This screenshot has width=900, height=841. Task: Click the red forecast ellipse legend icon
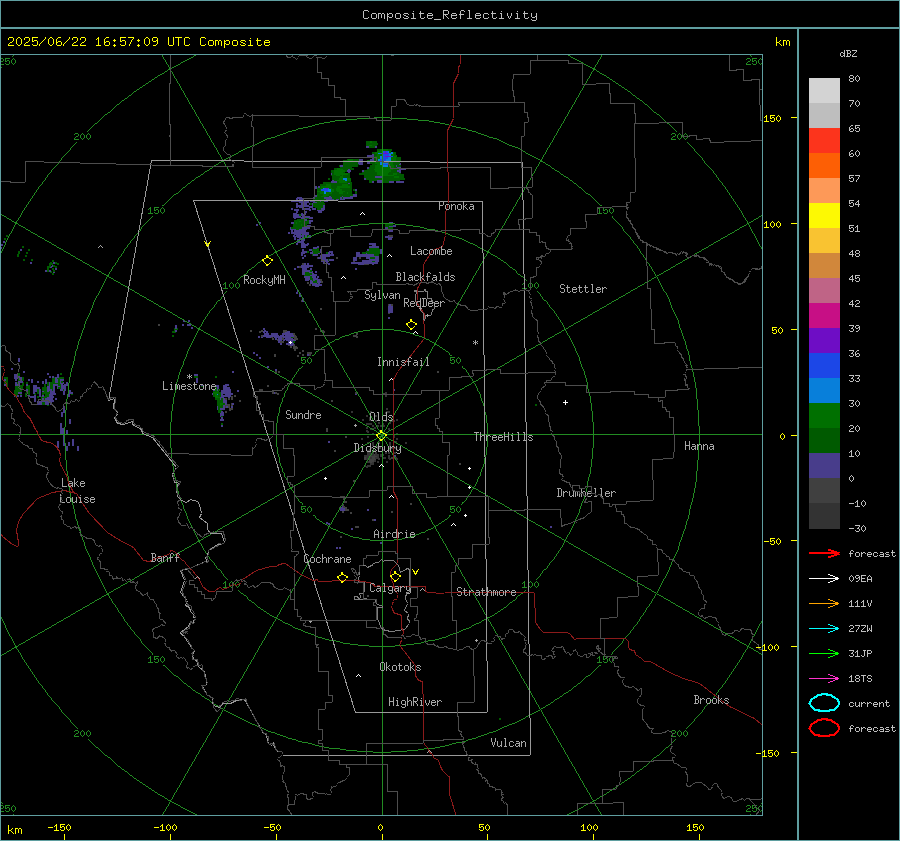coord(824,728)
